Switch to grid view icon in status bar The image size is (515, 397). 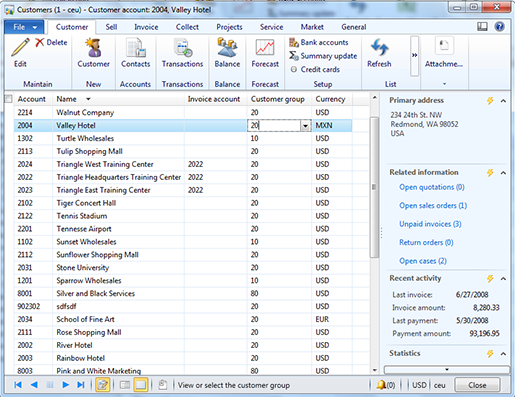point(141,385)
